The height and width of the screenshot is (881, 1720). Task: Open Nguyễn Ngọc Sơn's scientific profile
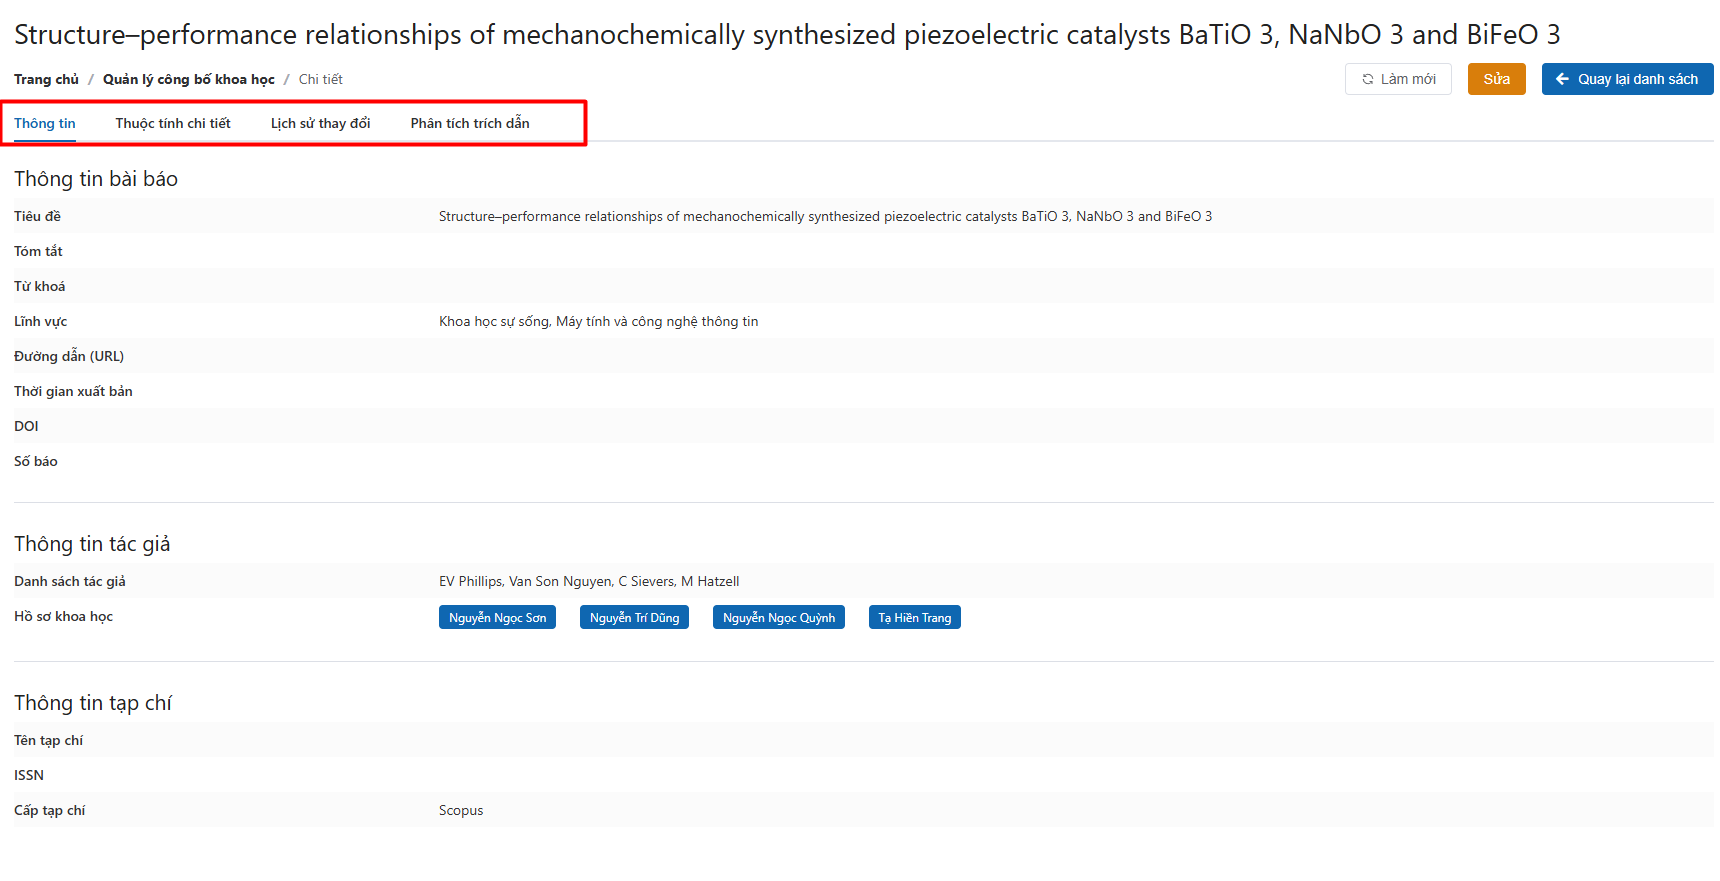click(497, 618)
